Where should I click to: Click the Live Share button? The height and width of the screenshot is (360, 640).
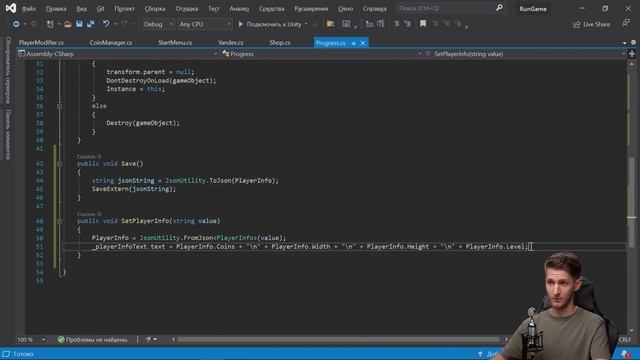tap(591, 24)
